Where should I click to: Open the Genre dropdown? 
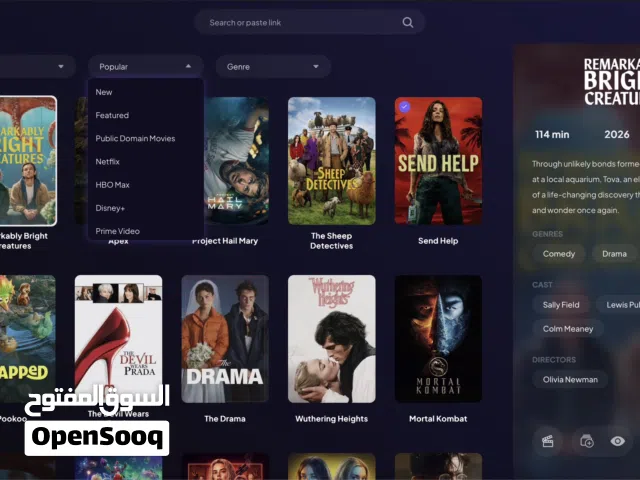click(x=273, y=67)
